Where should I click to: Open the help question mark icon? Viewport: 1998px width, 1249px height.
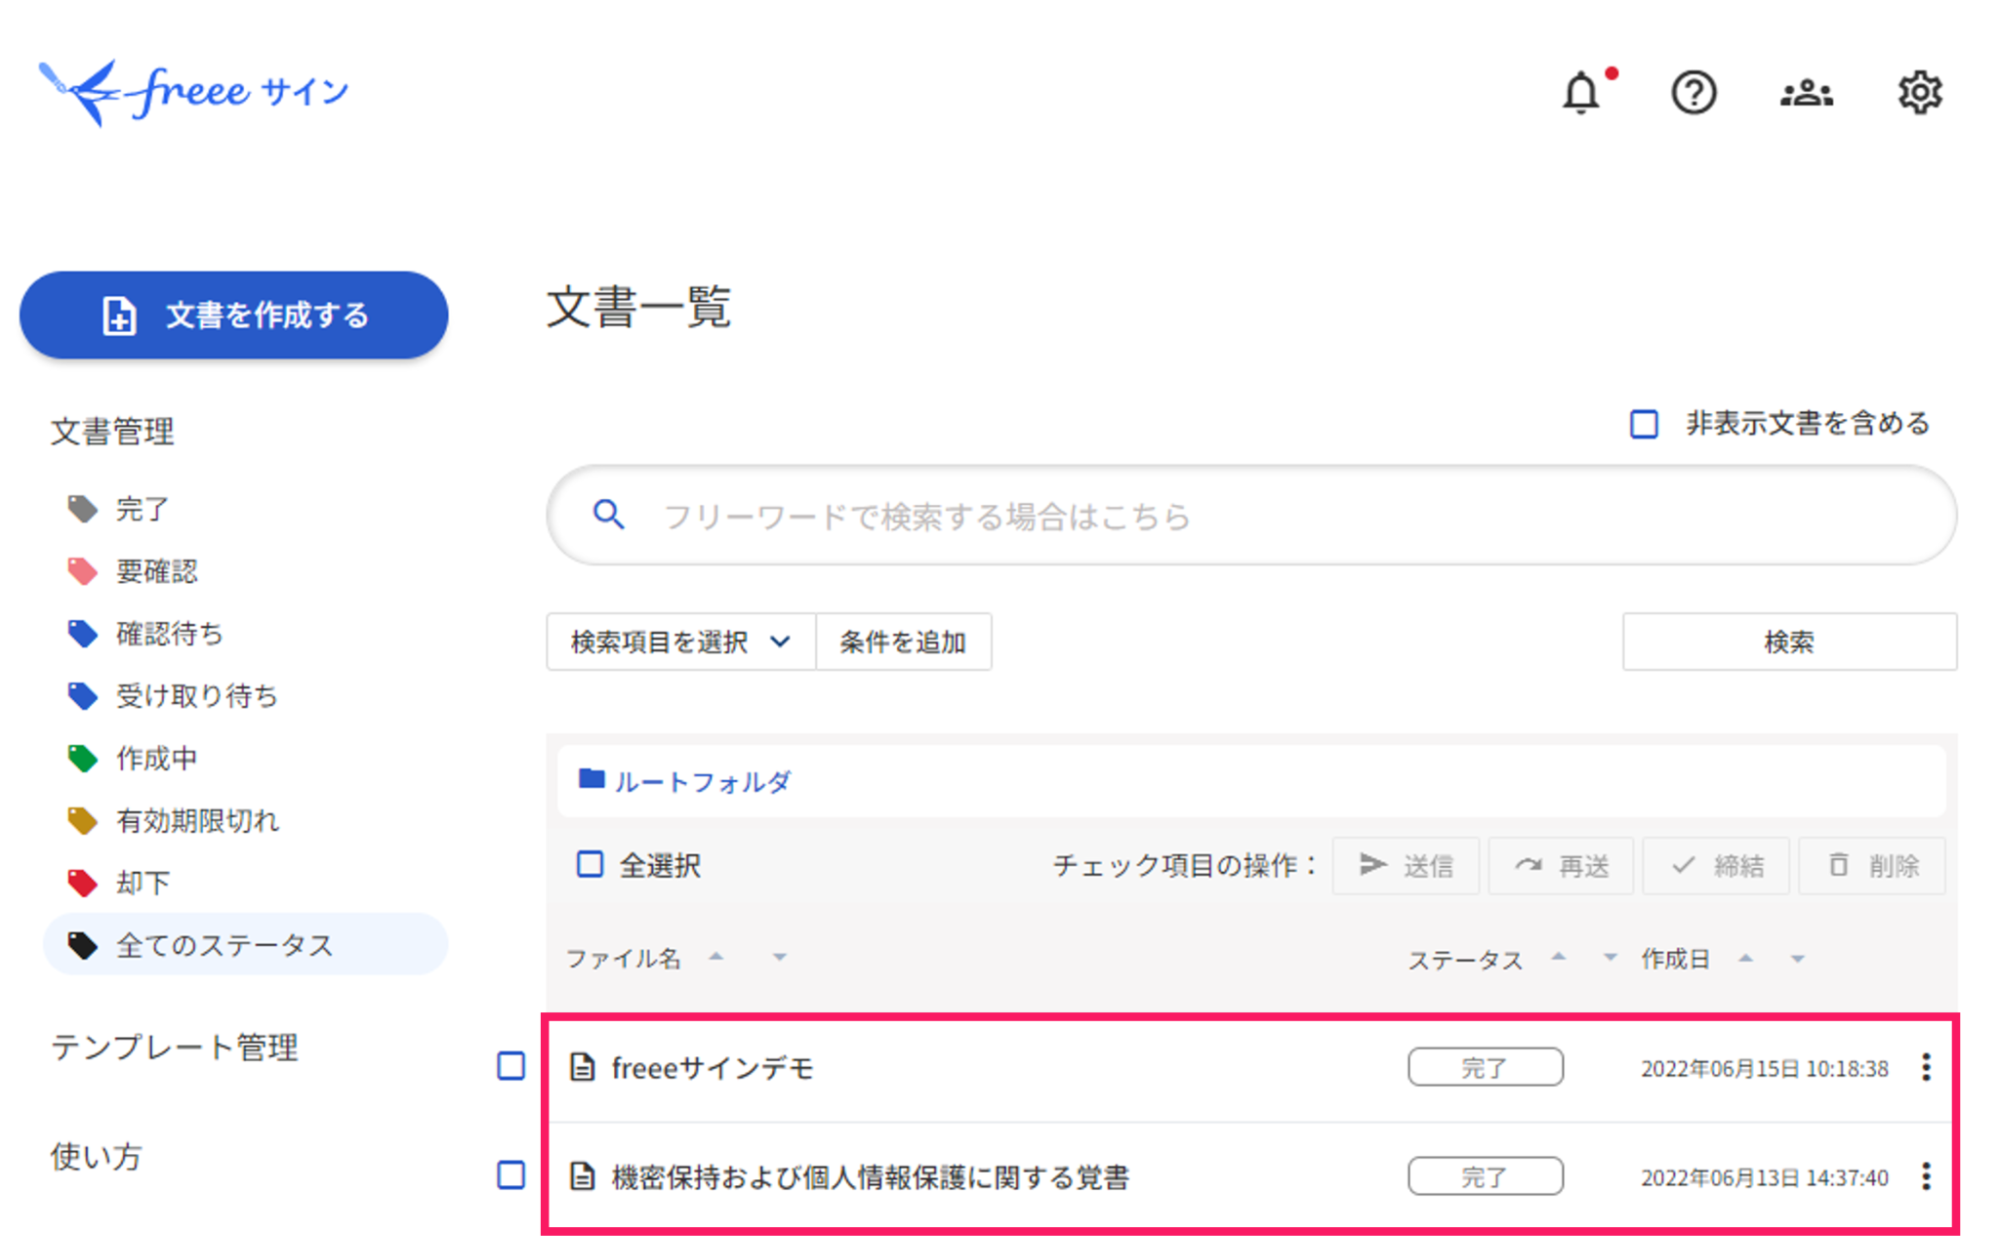pos(1693,93)
